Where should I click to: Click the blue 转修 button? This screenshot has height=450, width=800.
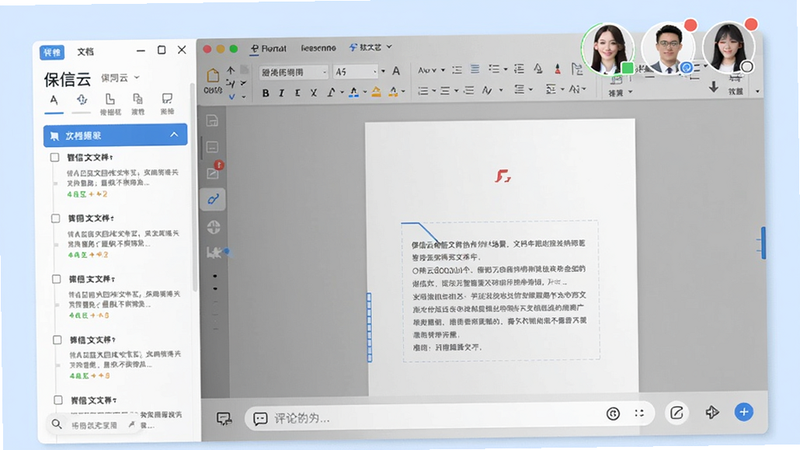[x=52, y=52]
